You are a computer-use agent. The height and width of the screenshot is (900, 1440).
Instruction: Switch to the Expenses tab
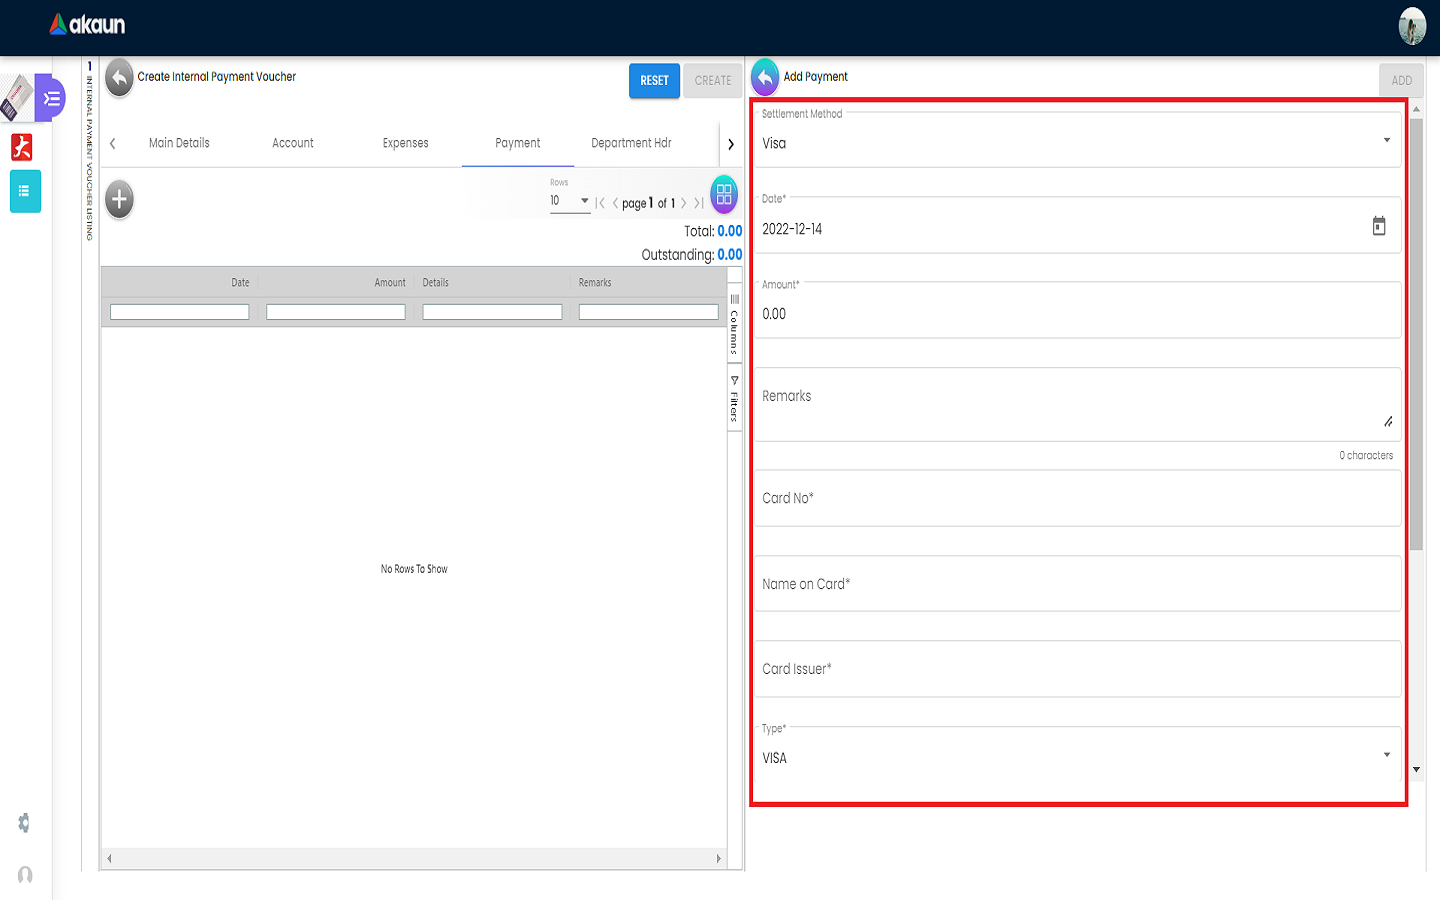point(405,143)
